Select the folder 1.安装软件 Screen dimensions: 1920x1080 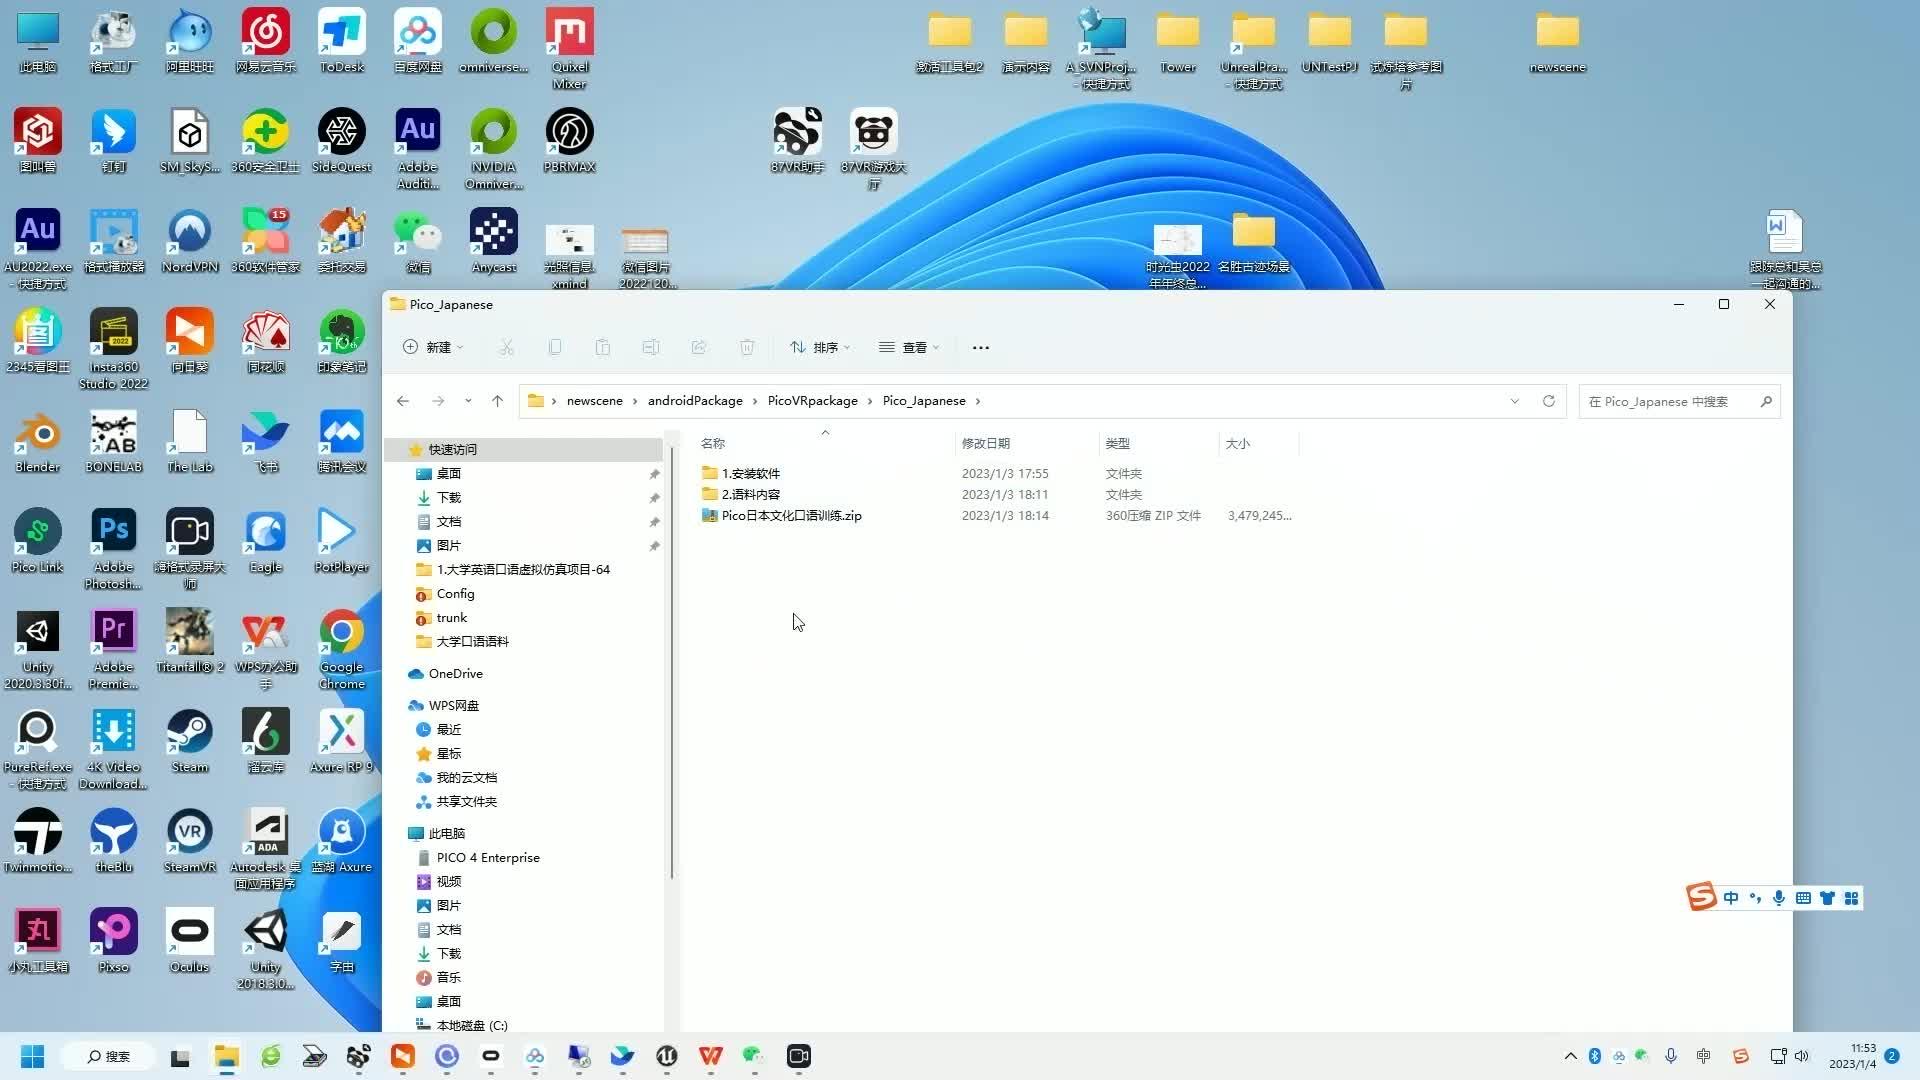coord(750,473)
